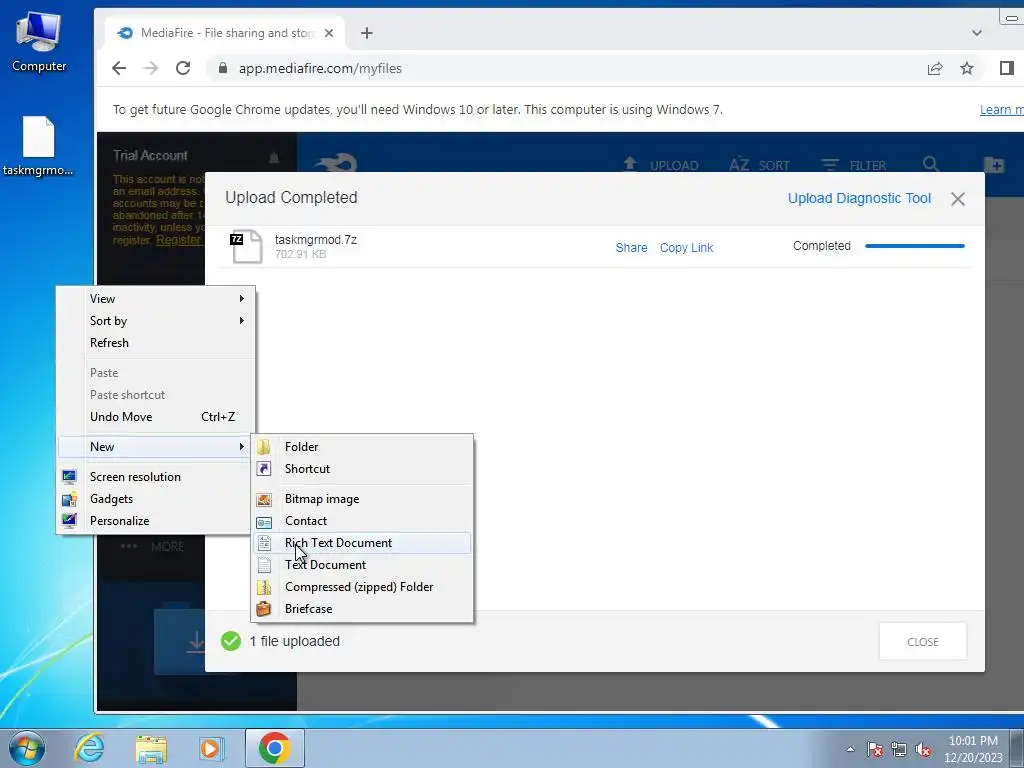Click the notification bell icon

(274, 157)
